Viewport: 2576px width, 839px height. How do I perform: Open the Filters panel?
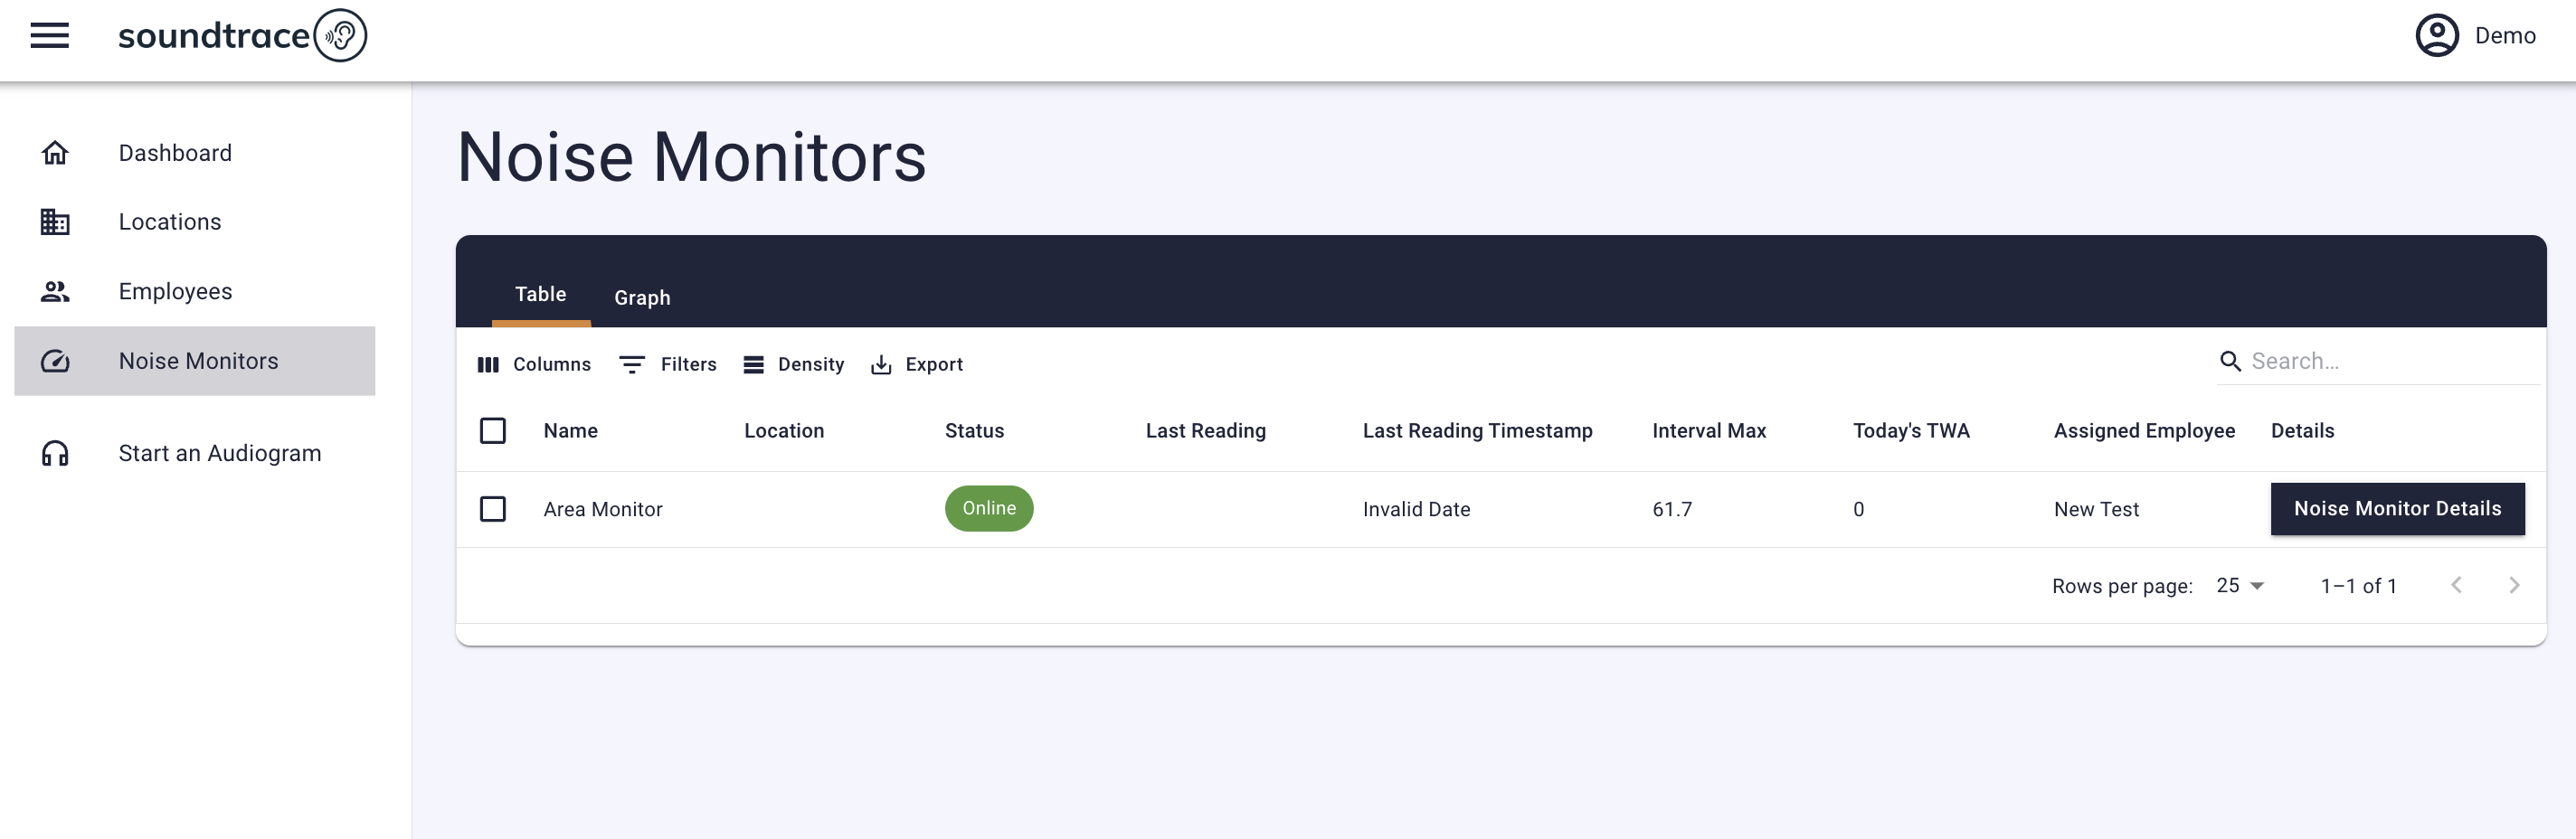[668, 365]
